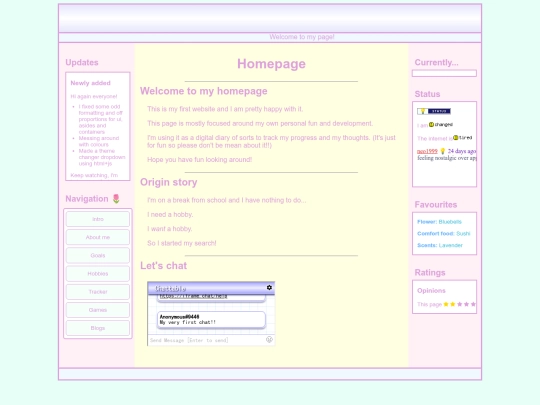The width and height of the screenshot is (540, 405).
Task: Click the smiley before "changed"
Action: click(431, 125)
